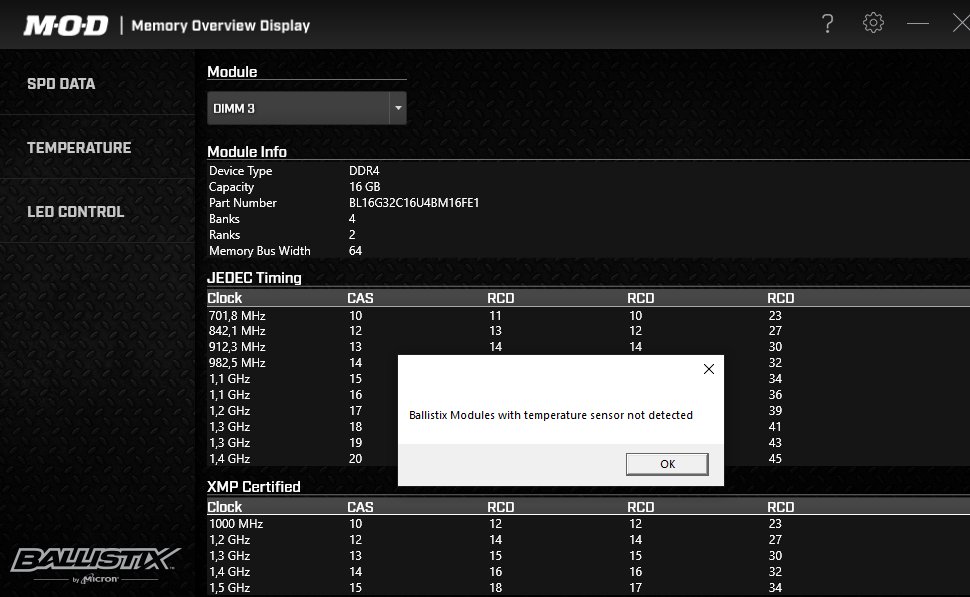Open the TEMPERATURE section
Viewport: 970px width, 597px height.
point(79,148)
